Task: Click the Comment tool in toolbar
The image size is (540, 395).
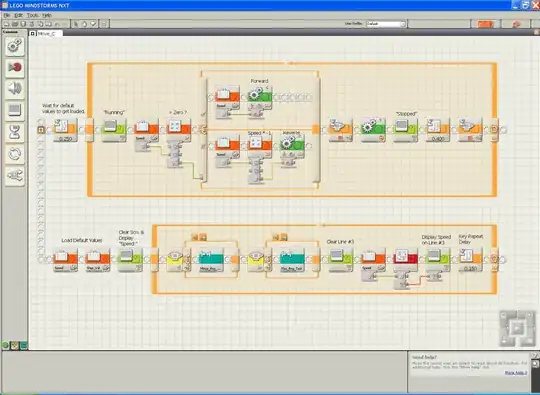Action: click(94, 24)
